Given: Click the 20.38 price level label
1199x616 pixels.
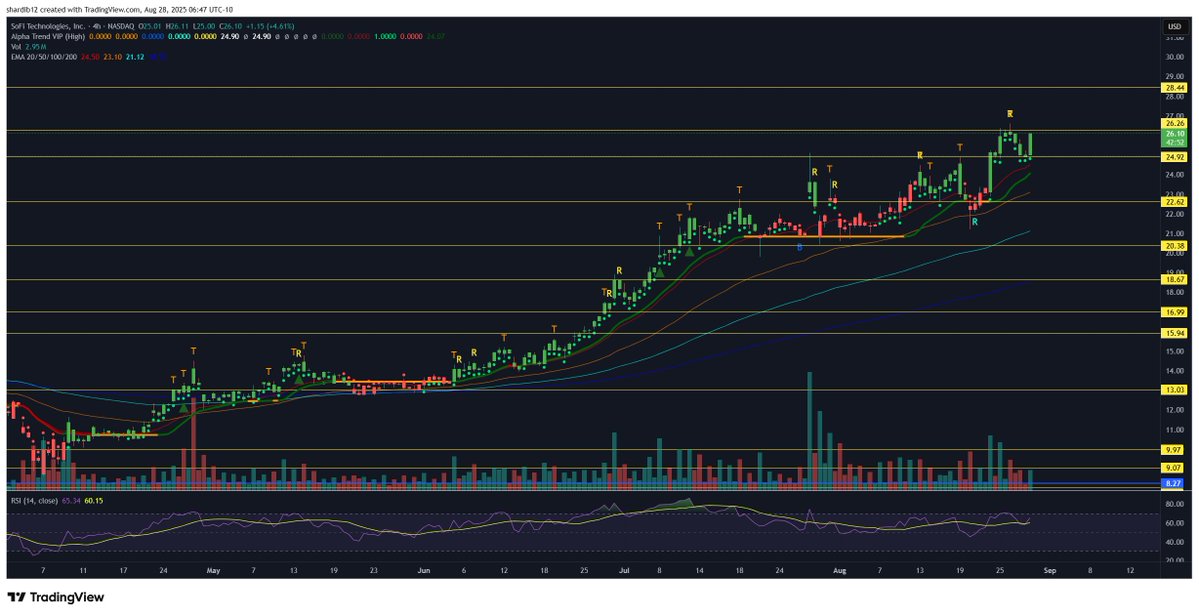Looking at the screenshot, I should click(x=1174, y=245).
